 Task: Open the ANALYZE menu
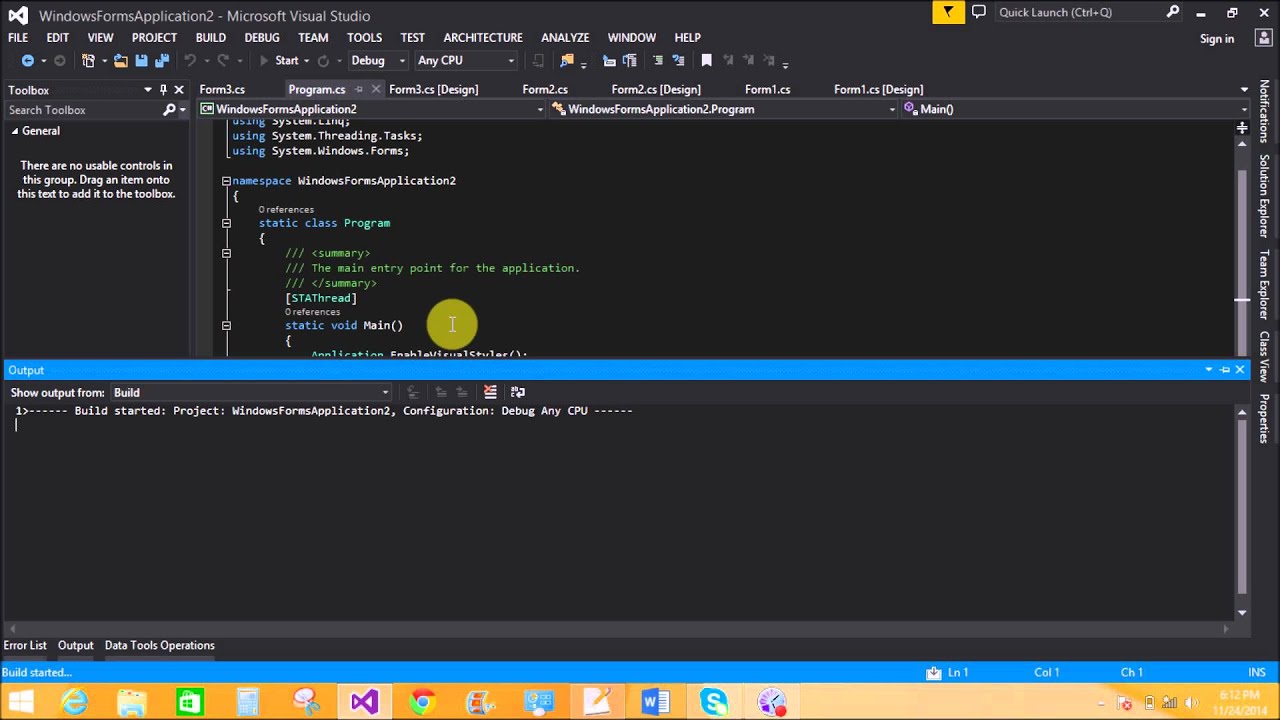(x=565, y=38)
